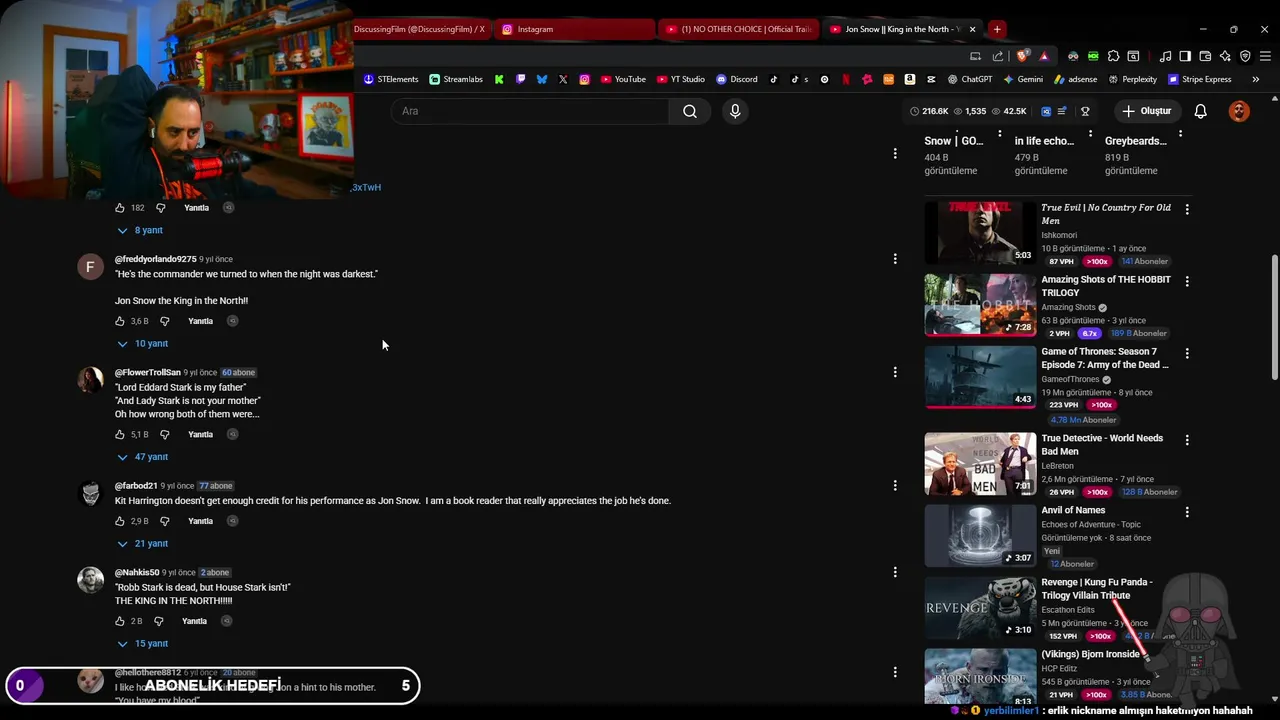Open the YT Studio bookmark
This screenshot has height=720, width=1280.
click(680, 79)
